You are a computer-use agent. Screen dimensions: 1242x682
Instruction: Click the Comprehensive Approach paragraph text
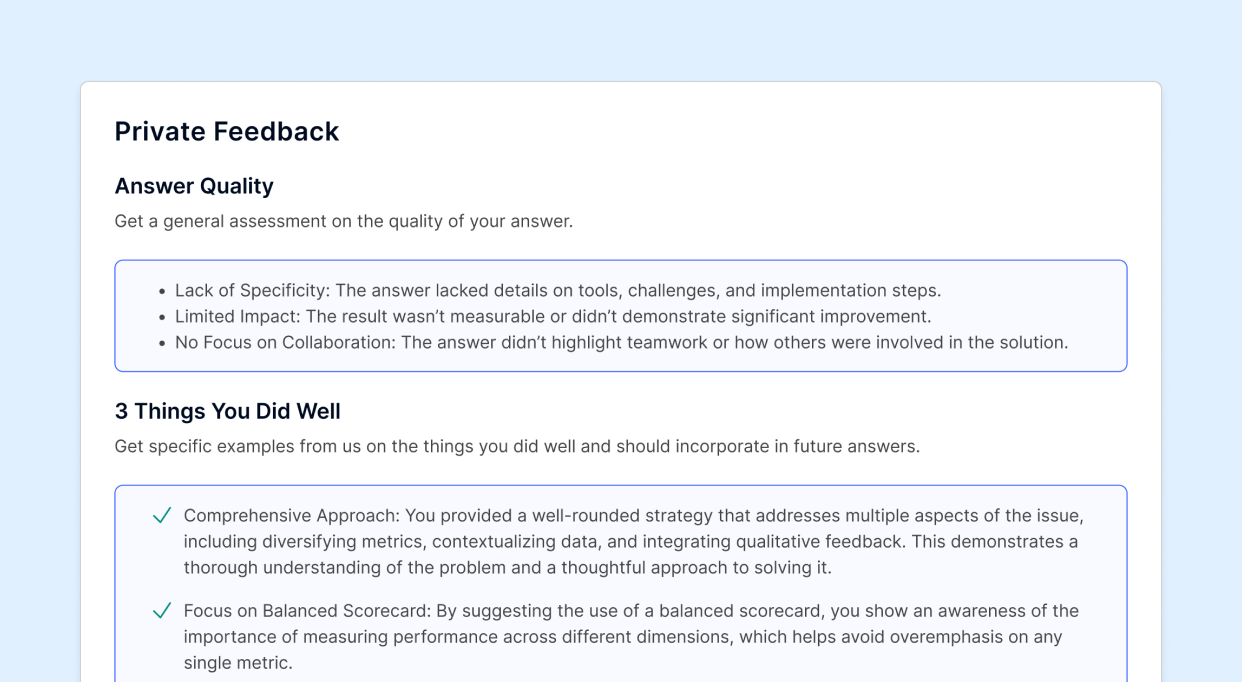tap(634, 542)
